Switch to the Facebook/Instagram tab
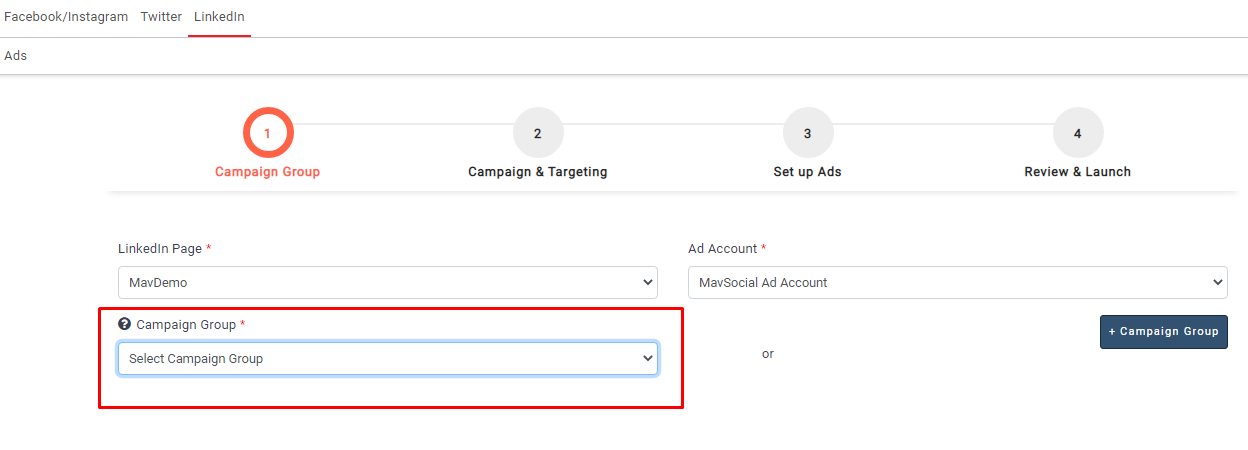The width and height of the screenshot is (1248, 450). 66,17
